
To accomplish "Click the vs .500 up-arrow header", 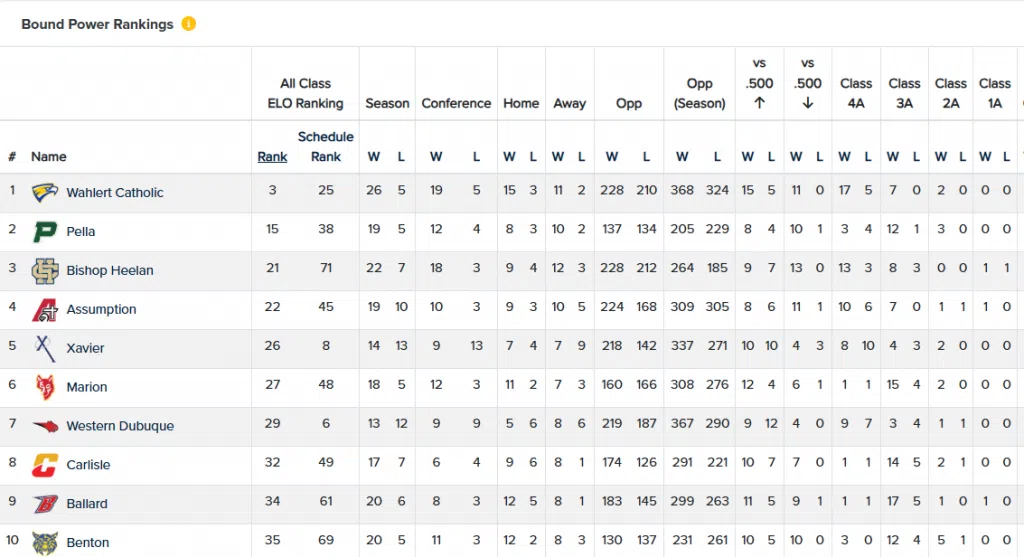I will click(x=759, y=84).
